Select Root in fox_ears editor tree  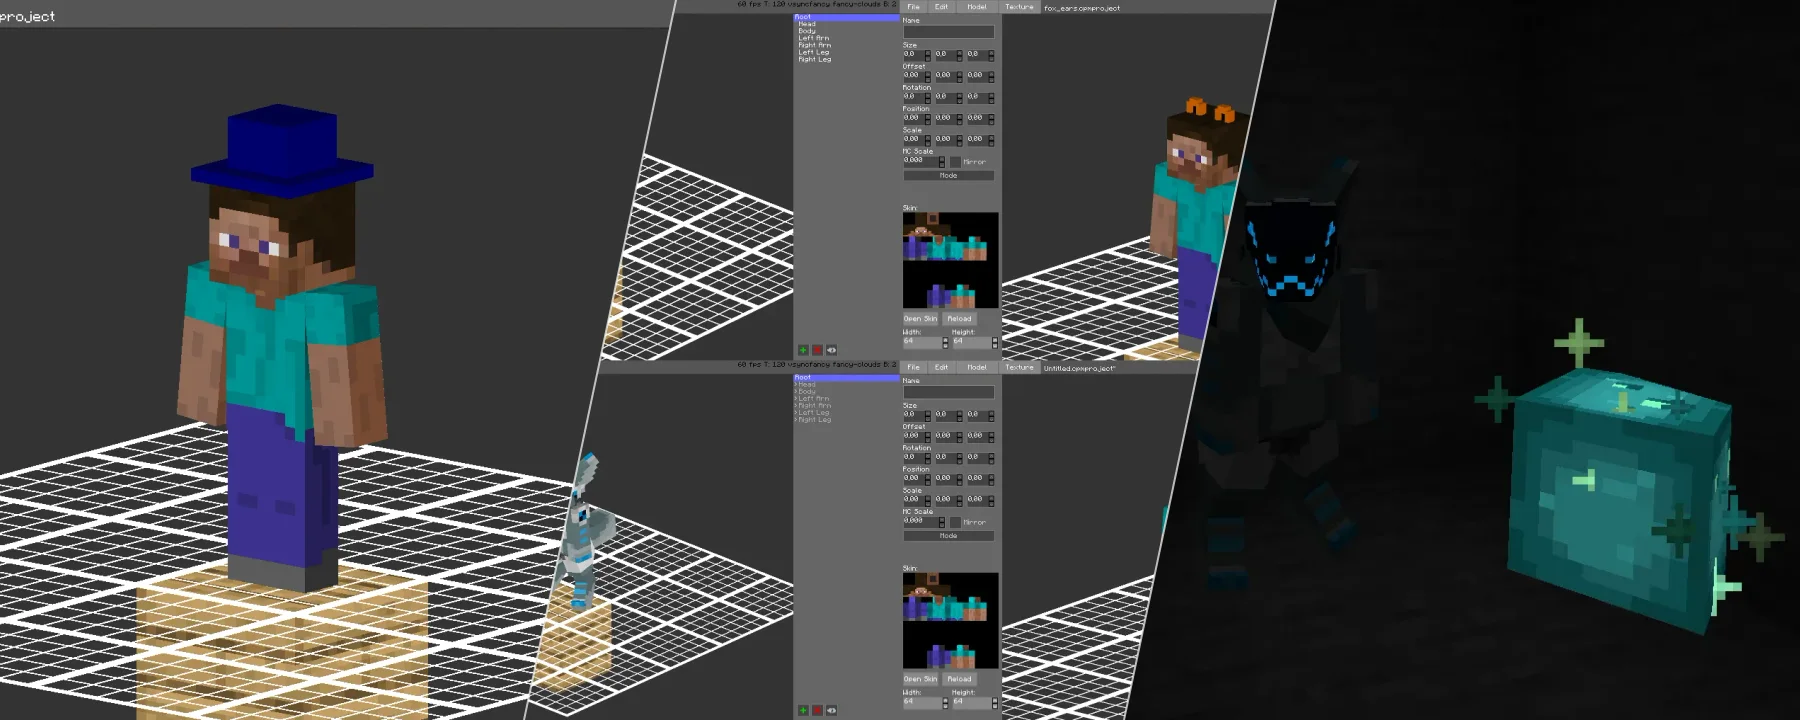tap(846, 17)
